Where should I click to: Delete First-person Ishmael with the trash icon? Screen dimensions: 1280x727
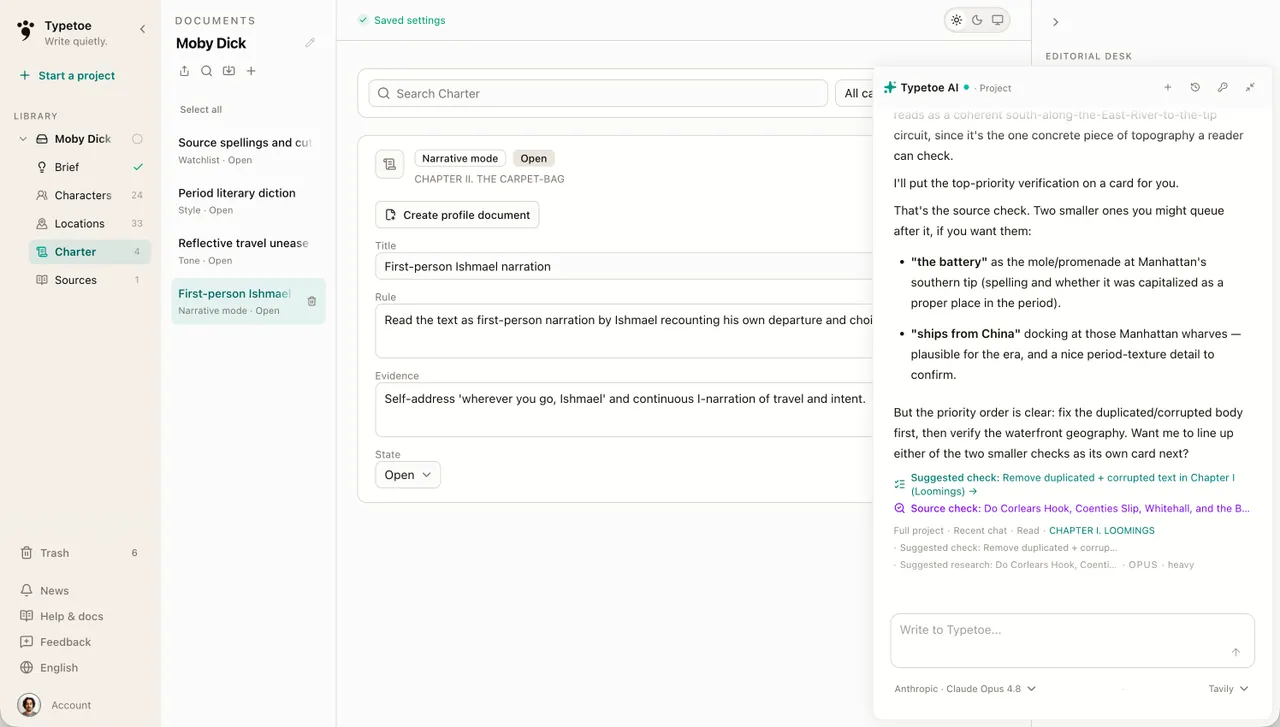[312, 301]
